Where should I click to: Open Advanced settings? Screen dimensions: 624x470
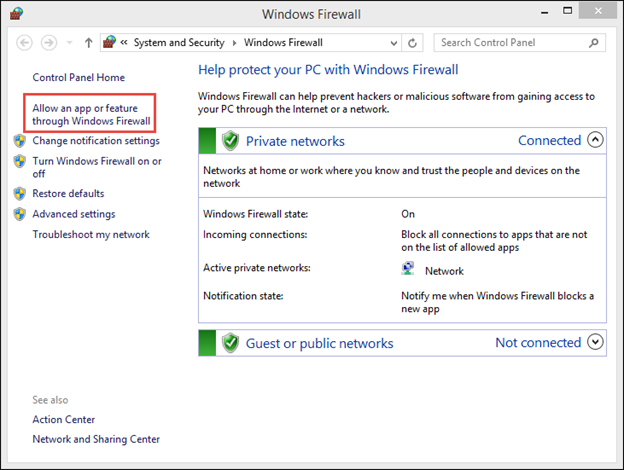coord(74,214)
